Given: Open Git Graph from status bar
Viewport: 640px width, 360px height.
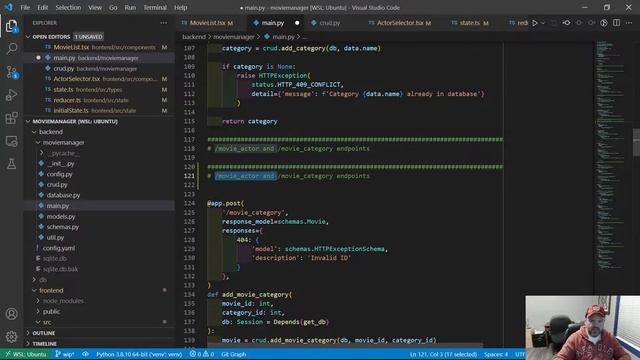Looking at the screenshot, I should click(233, 354).
